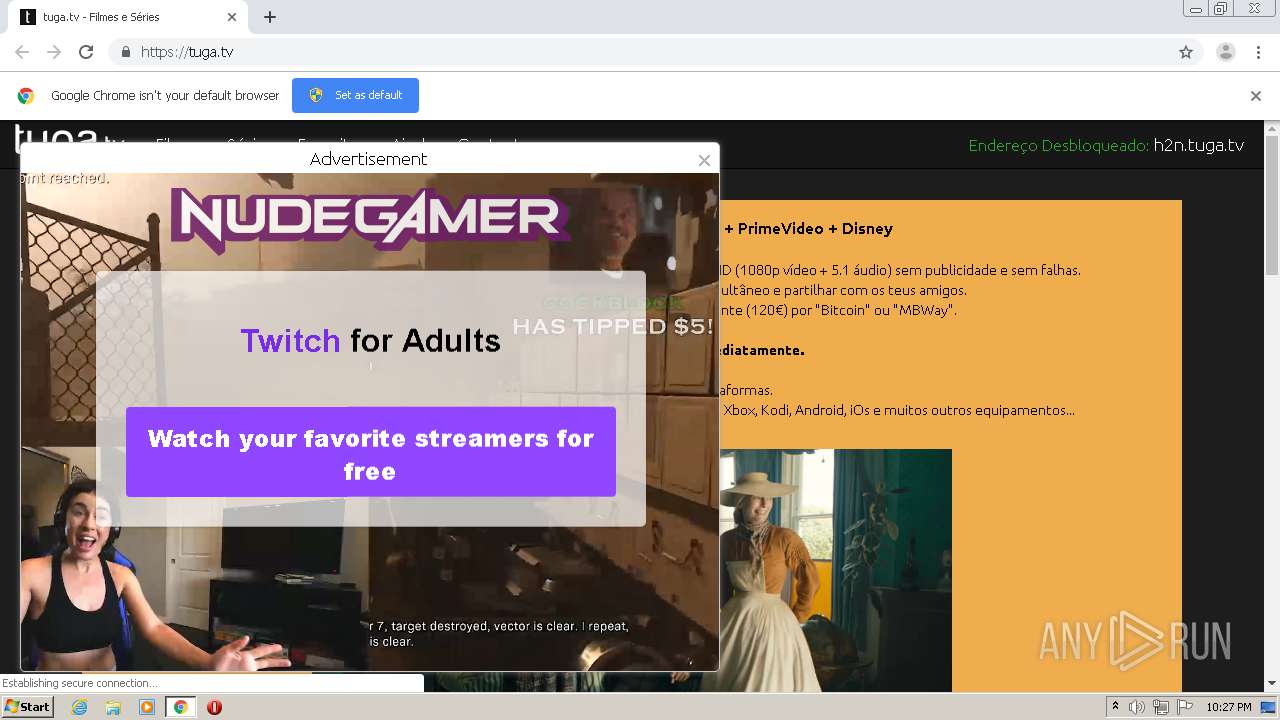
Task: Open the Chrome profile avatar
Action: point(1226,52)
